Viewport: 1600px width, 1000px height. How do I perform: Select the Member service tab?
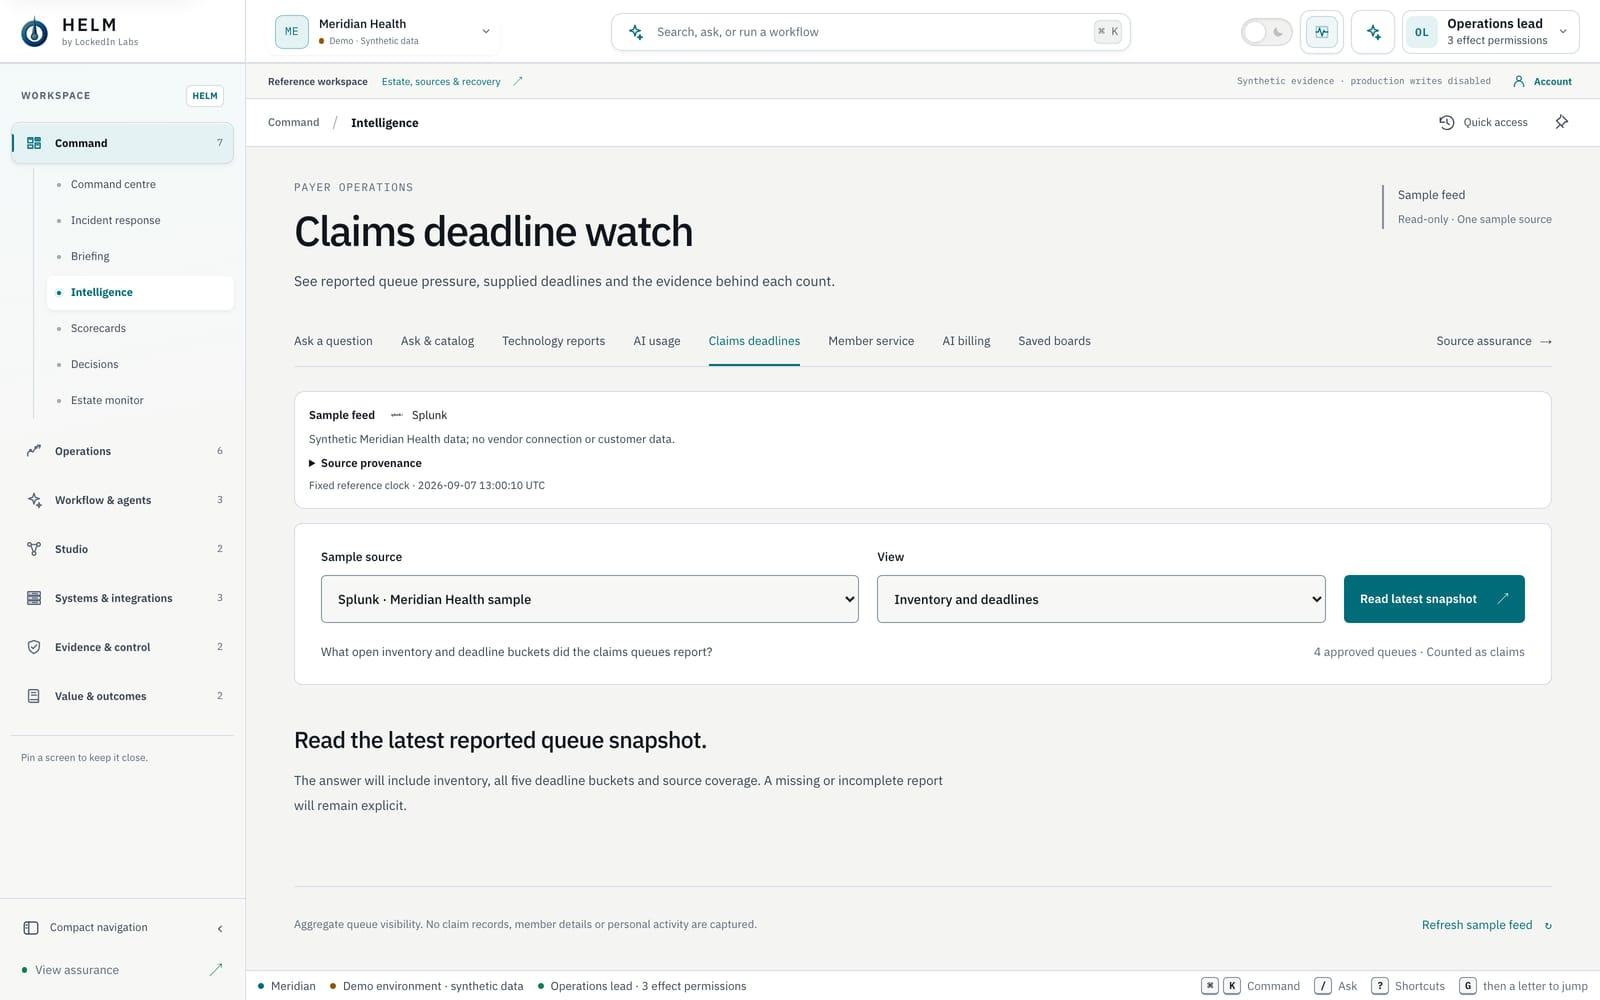[x=871, y=341]
